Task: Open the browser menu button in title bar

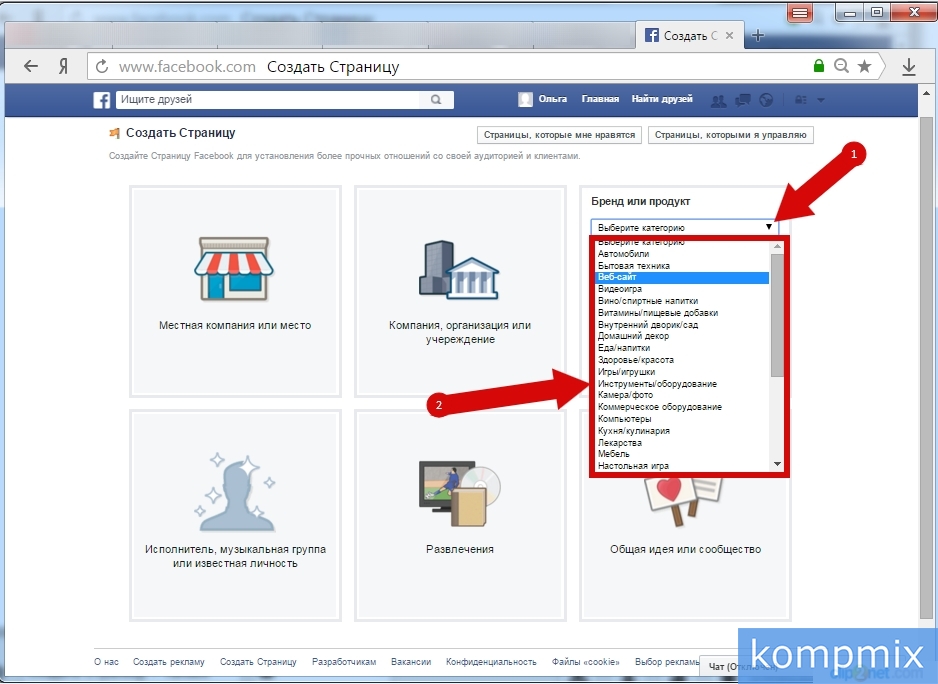Action: [800, 13]
